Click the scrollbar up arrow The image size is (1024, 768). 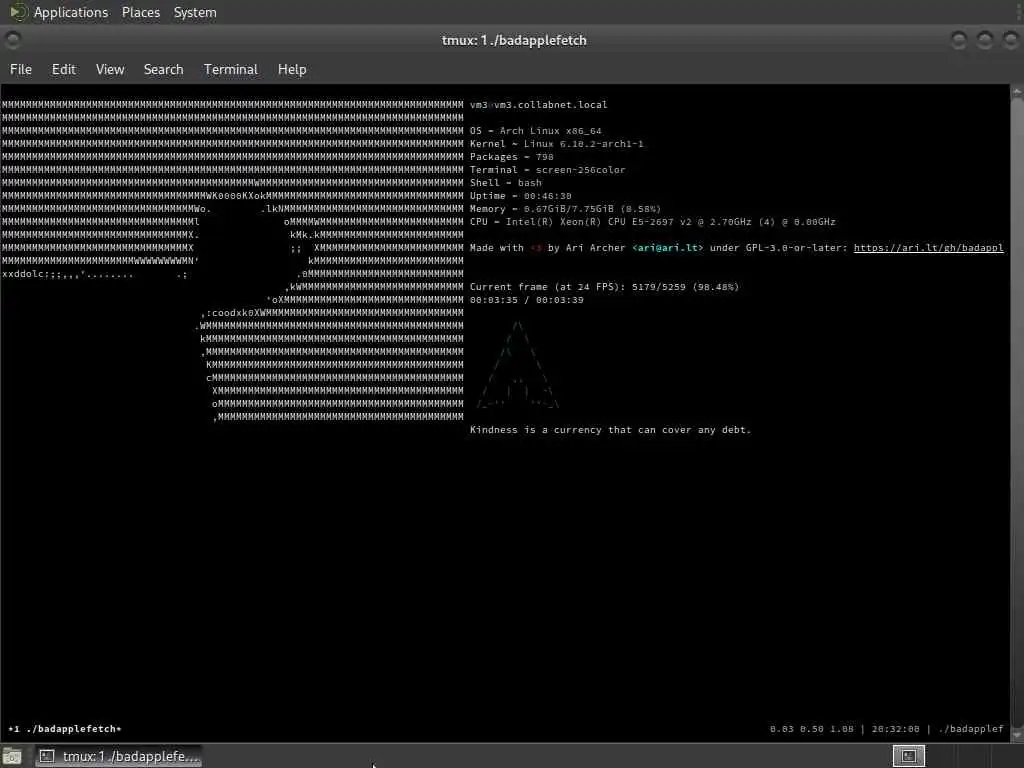[x=1017, y=92]
